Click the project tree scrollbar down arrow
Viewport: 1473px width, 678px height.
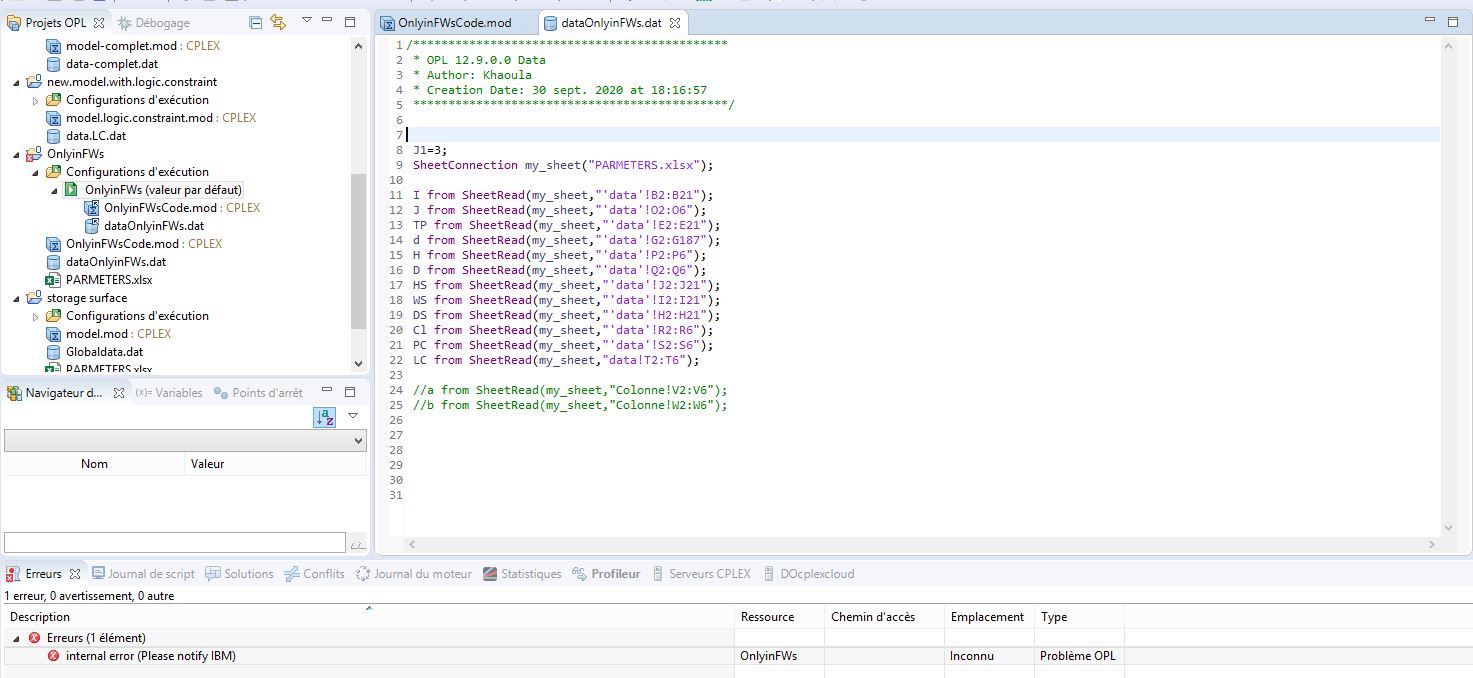click(x=359, y=364)
